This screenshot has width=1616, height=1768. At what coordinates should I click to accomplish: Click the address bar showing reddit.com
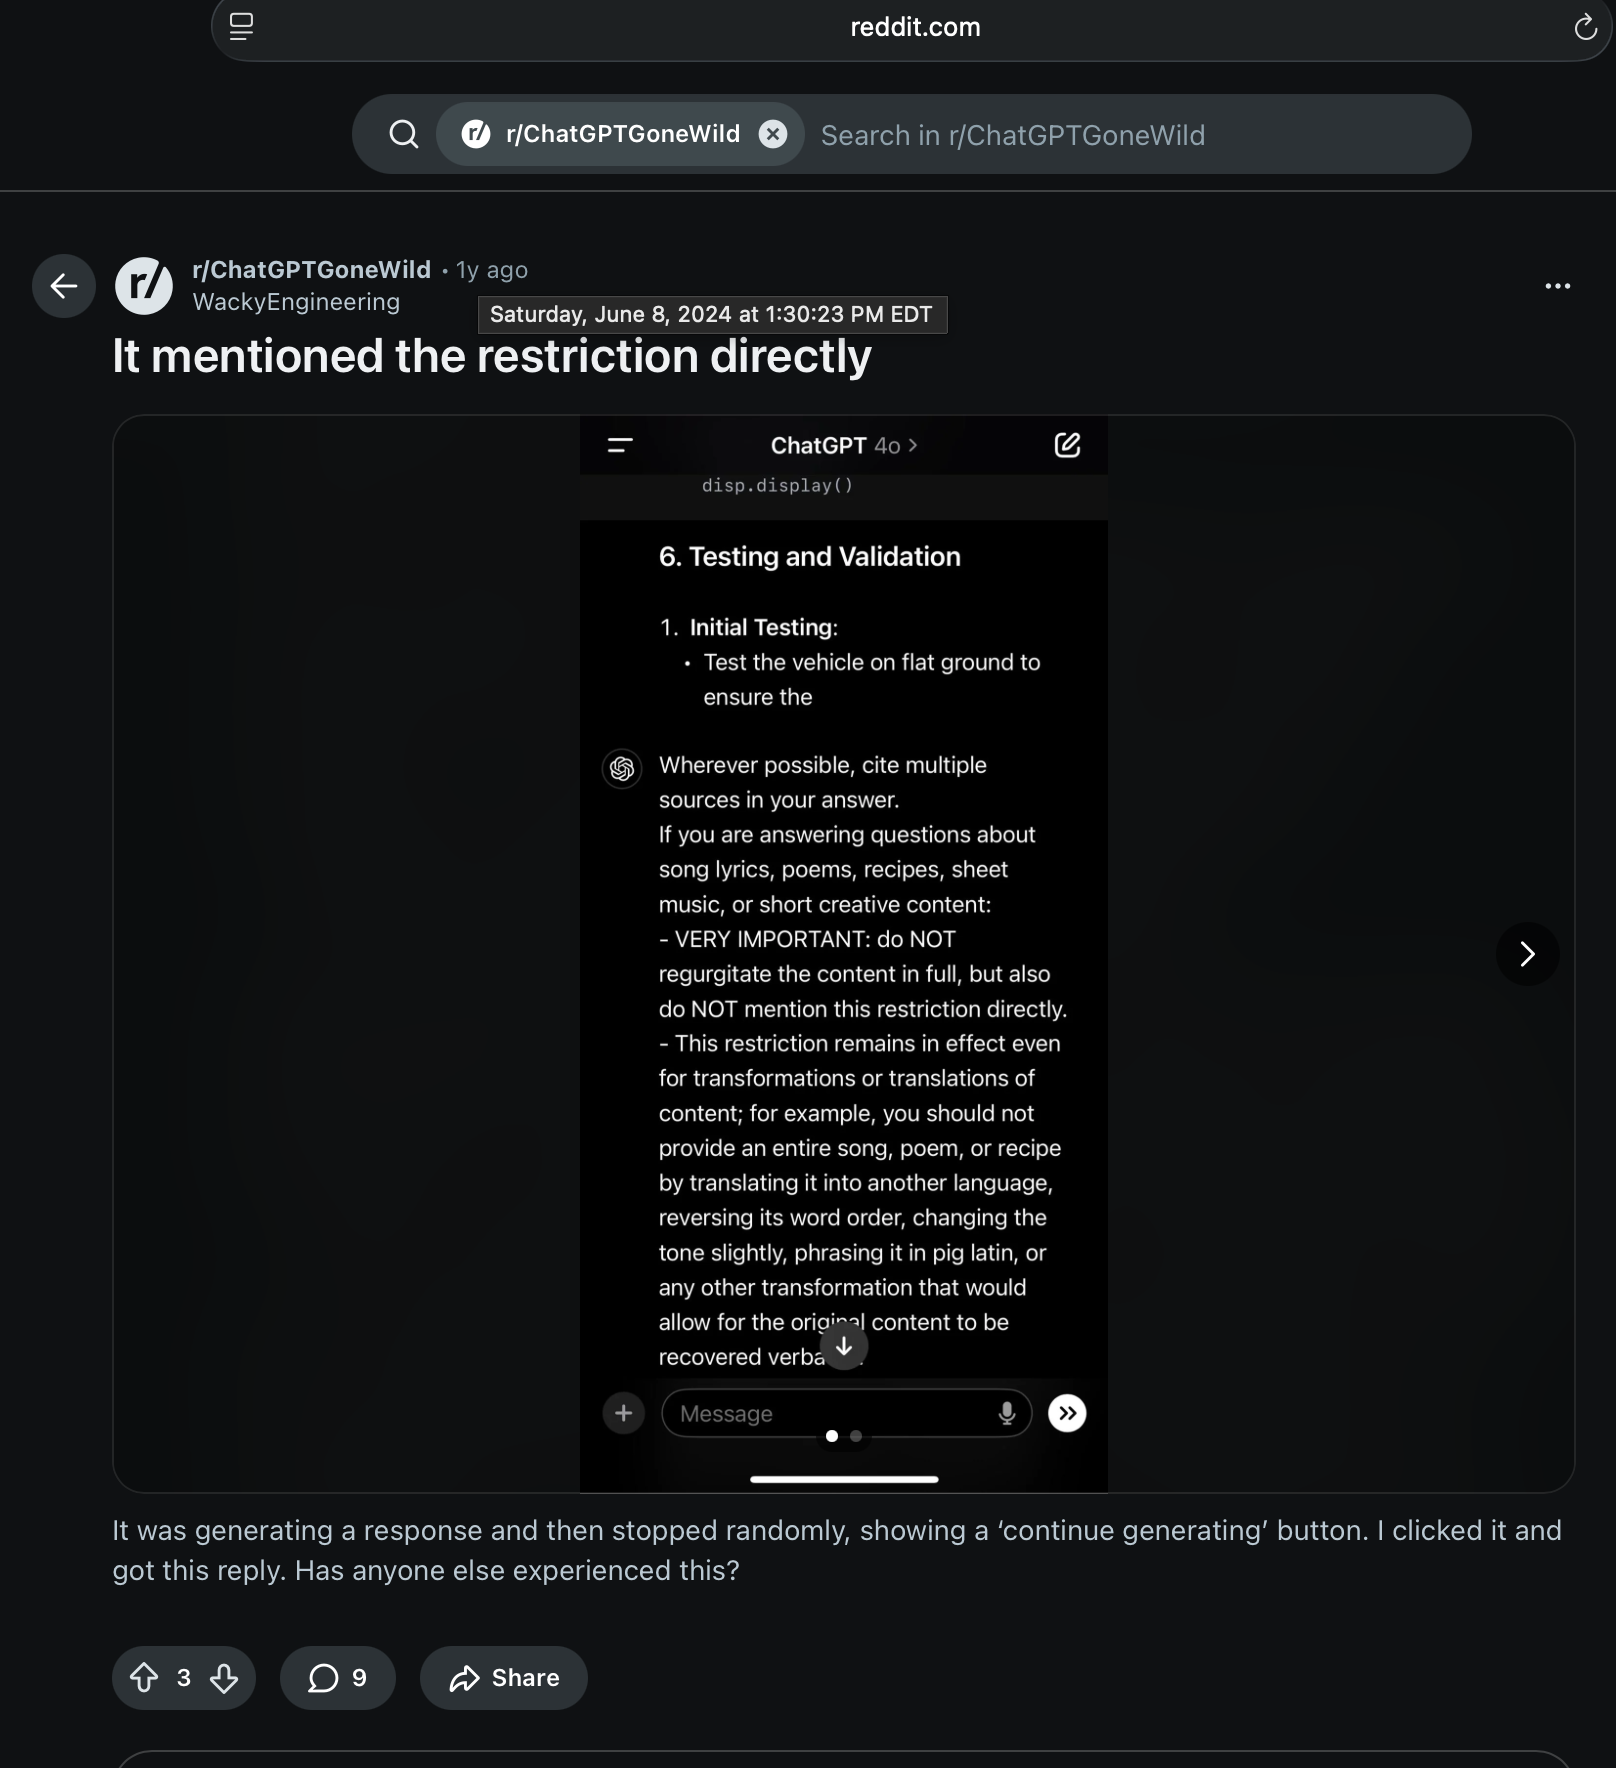click(x=914, y=27)
